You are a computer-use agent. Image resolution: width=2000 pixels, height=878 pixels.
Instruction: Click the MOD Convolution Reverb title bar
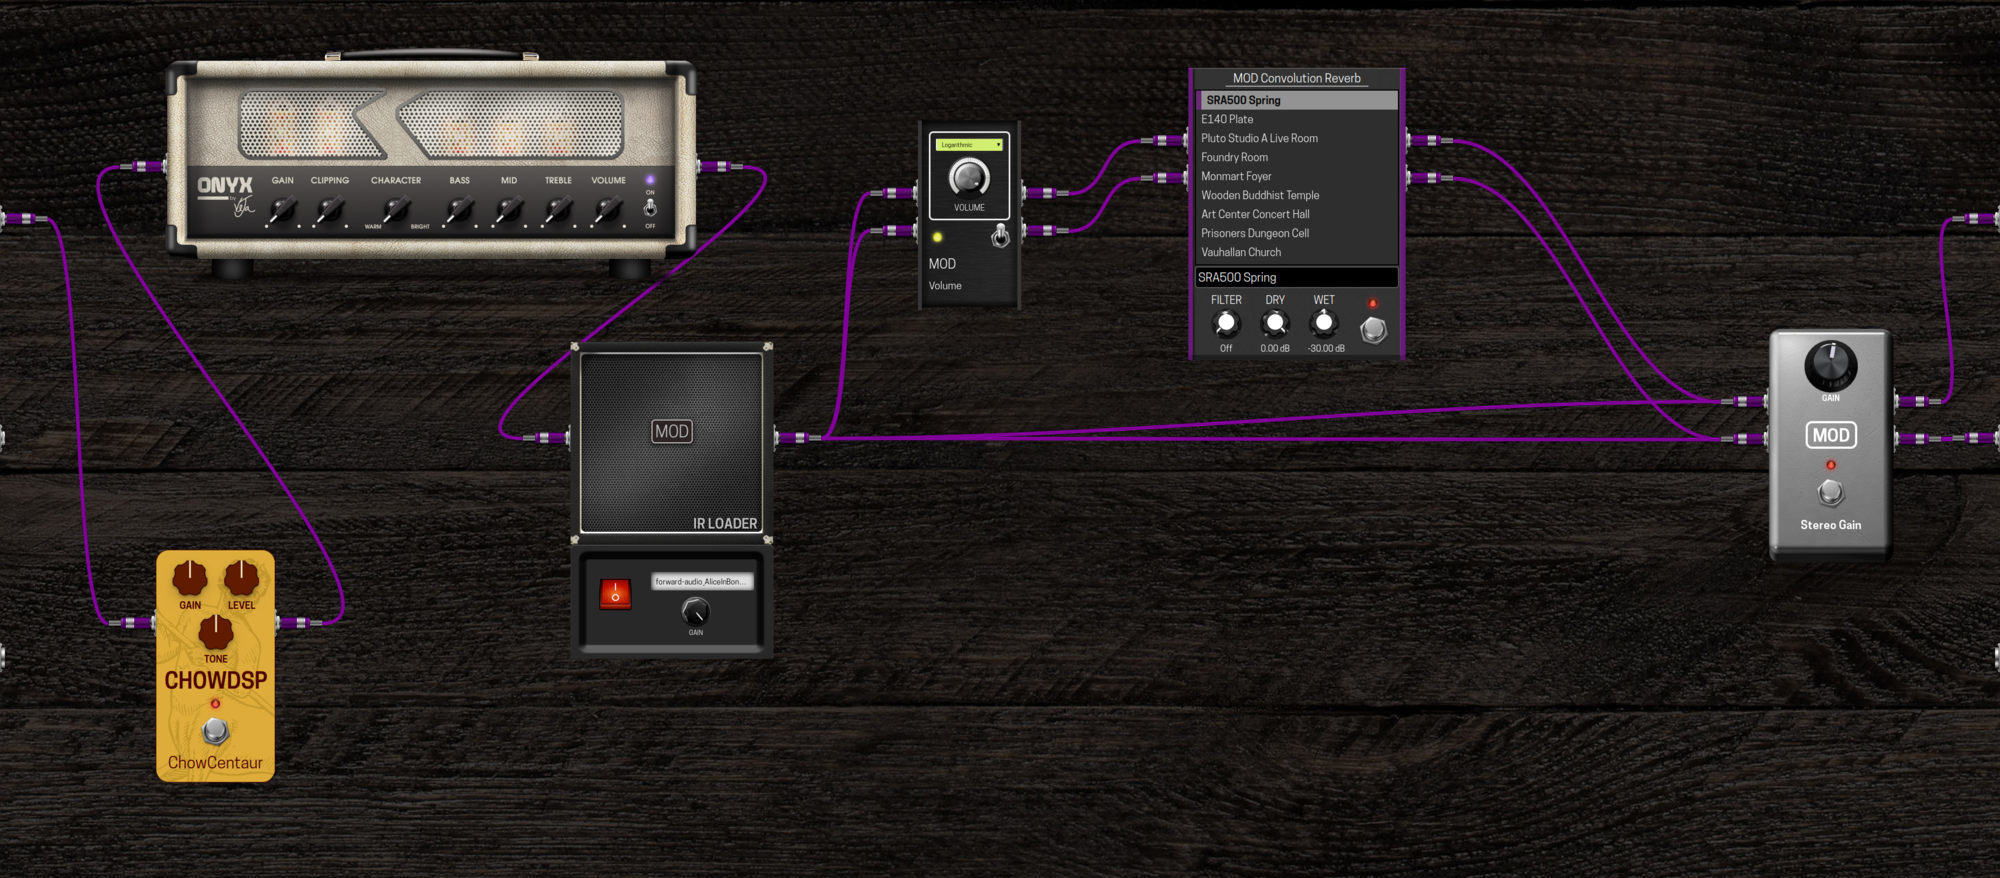[1297, 78]
